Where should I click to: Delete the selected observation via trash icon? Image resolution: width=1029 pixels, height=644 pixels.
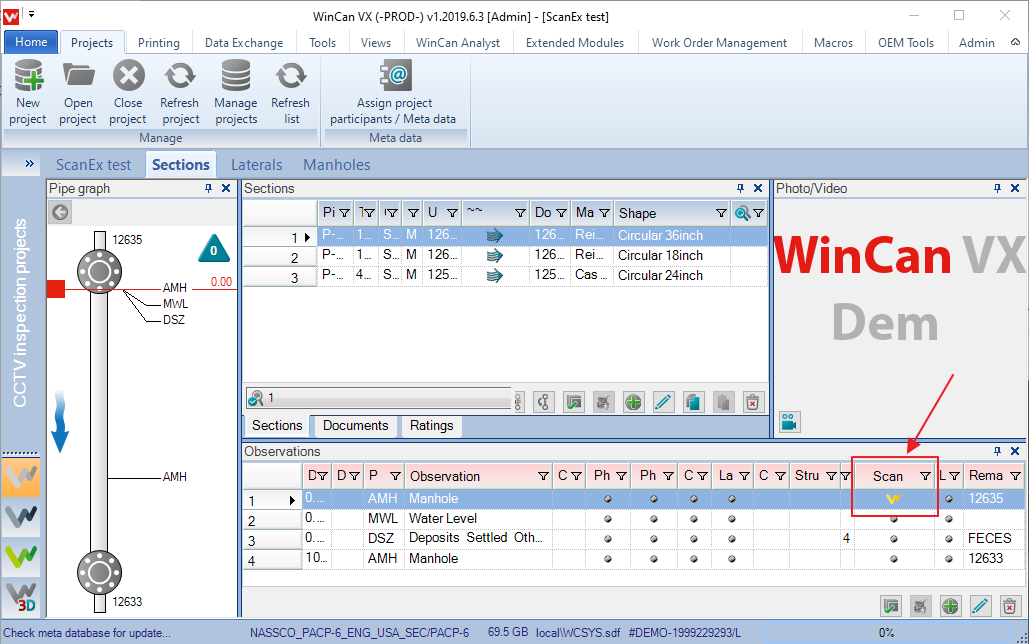[x=1008, y=606]
